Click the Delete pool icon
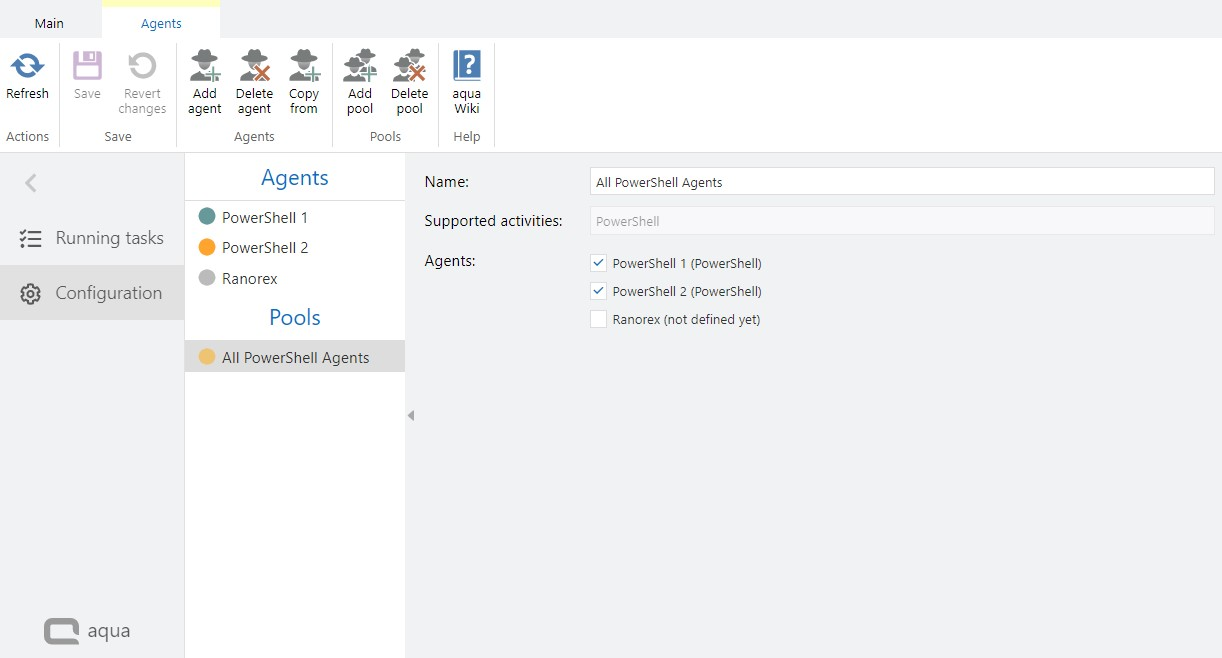This screenshot has width=1222, height=658. coord(409,67)
